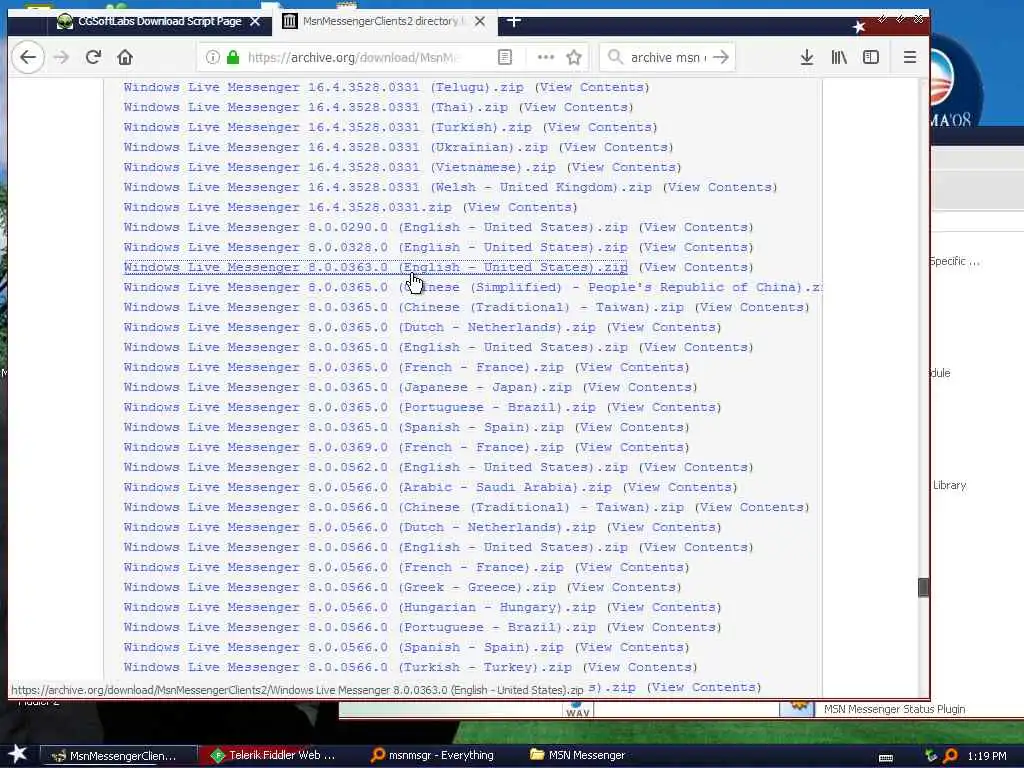Open 8.0.0562.0 English United States zip

[376, 467]
